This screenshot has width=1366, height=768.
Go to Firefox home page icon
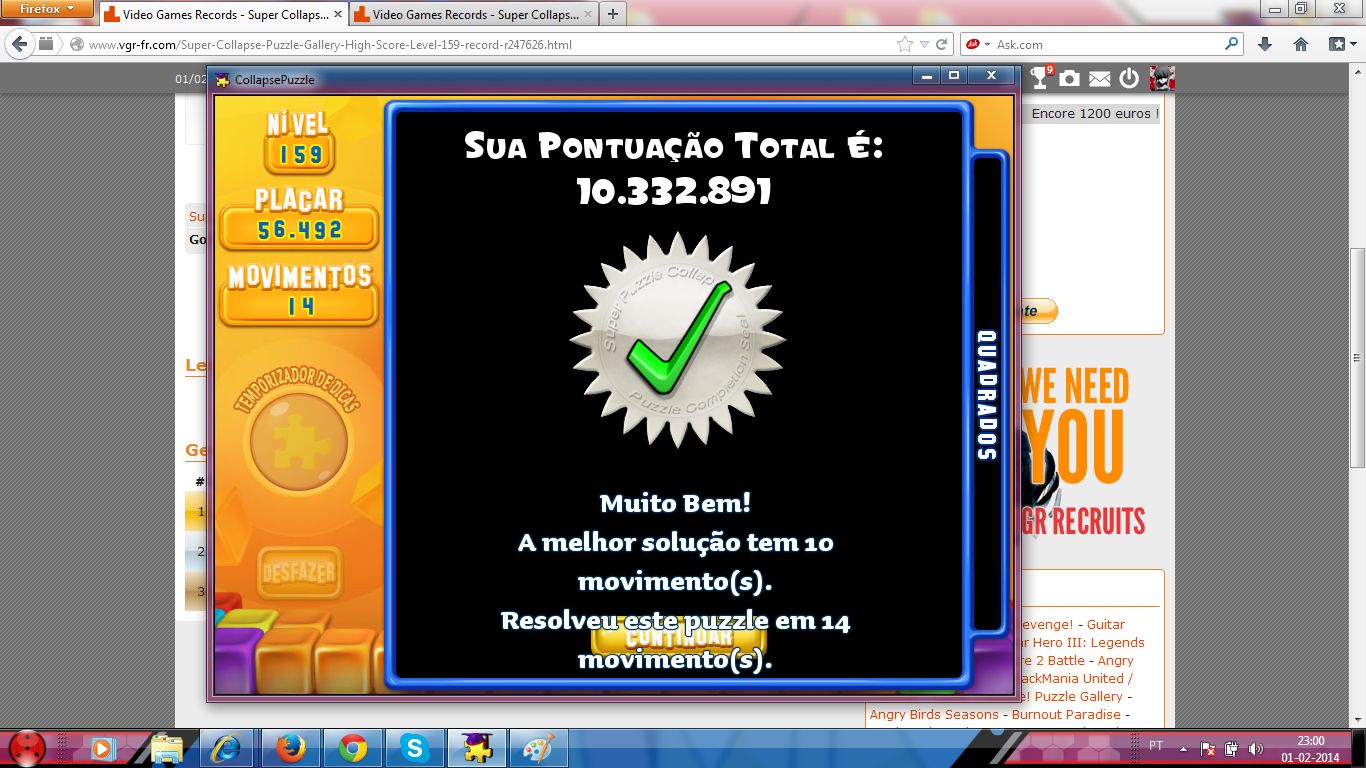tap(1301, 44)
